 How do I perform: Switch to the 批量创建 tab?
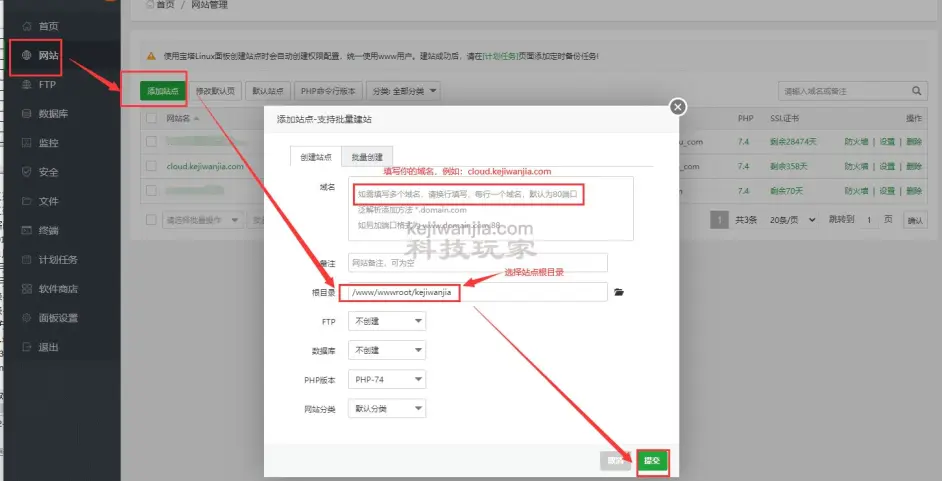pos(367,157)
